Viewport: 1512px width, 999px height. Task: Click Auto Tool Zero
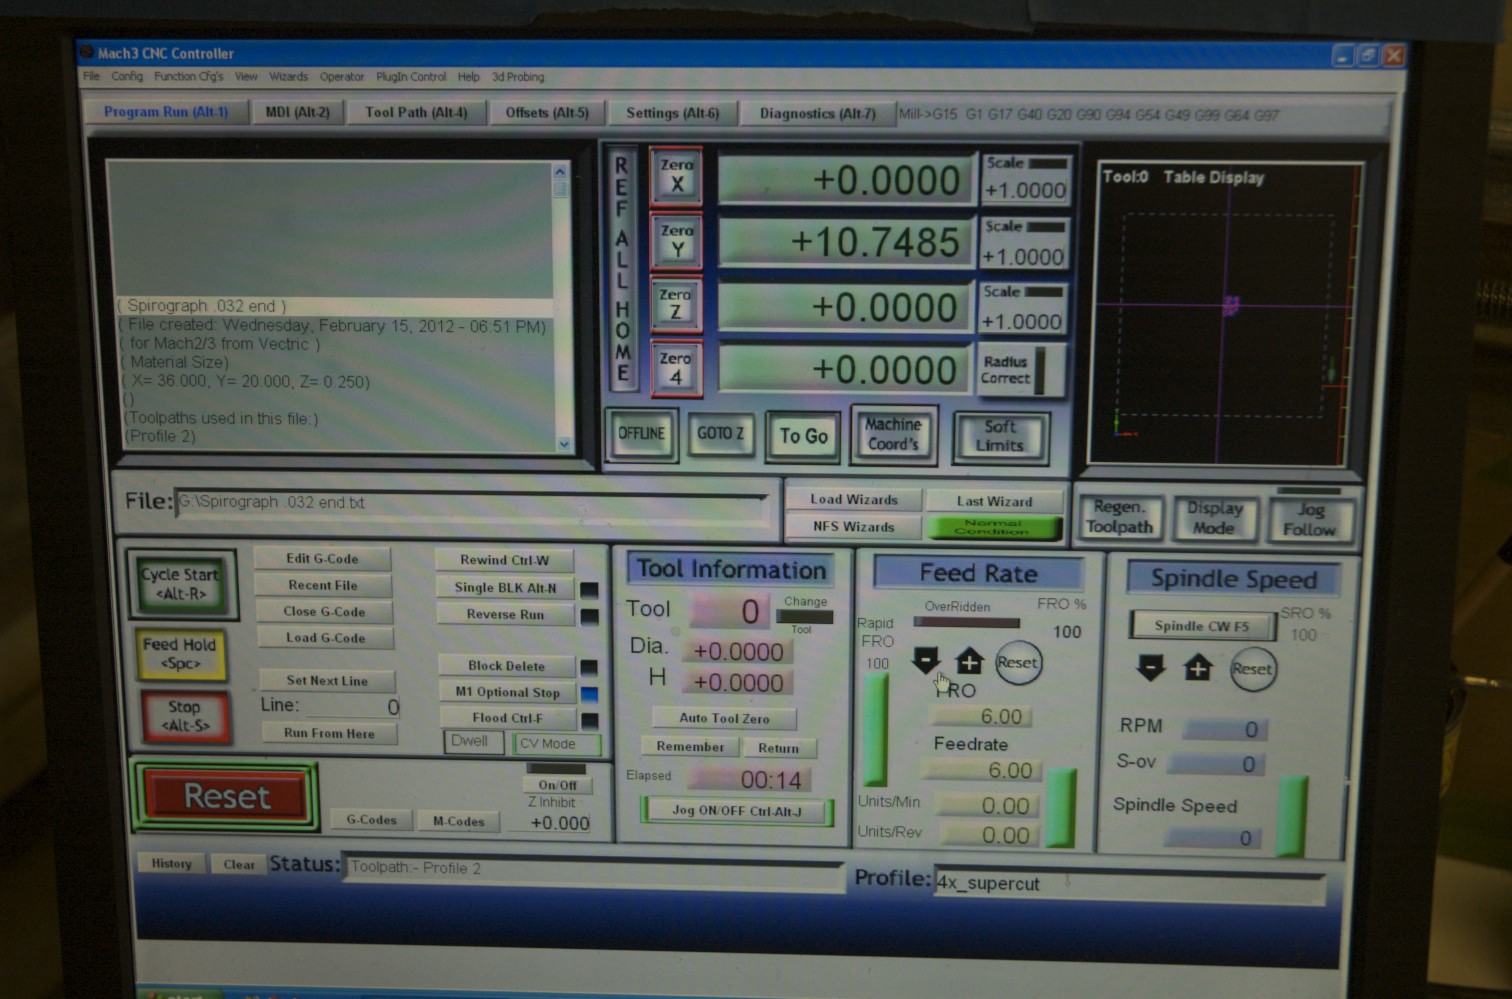coord(724,718)
